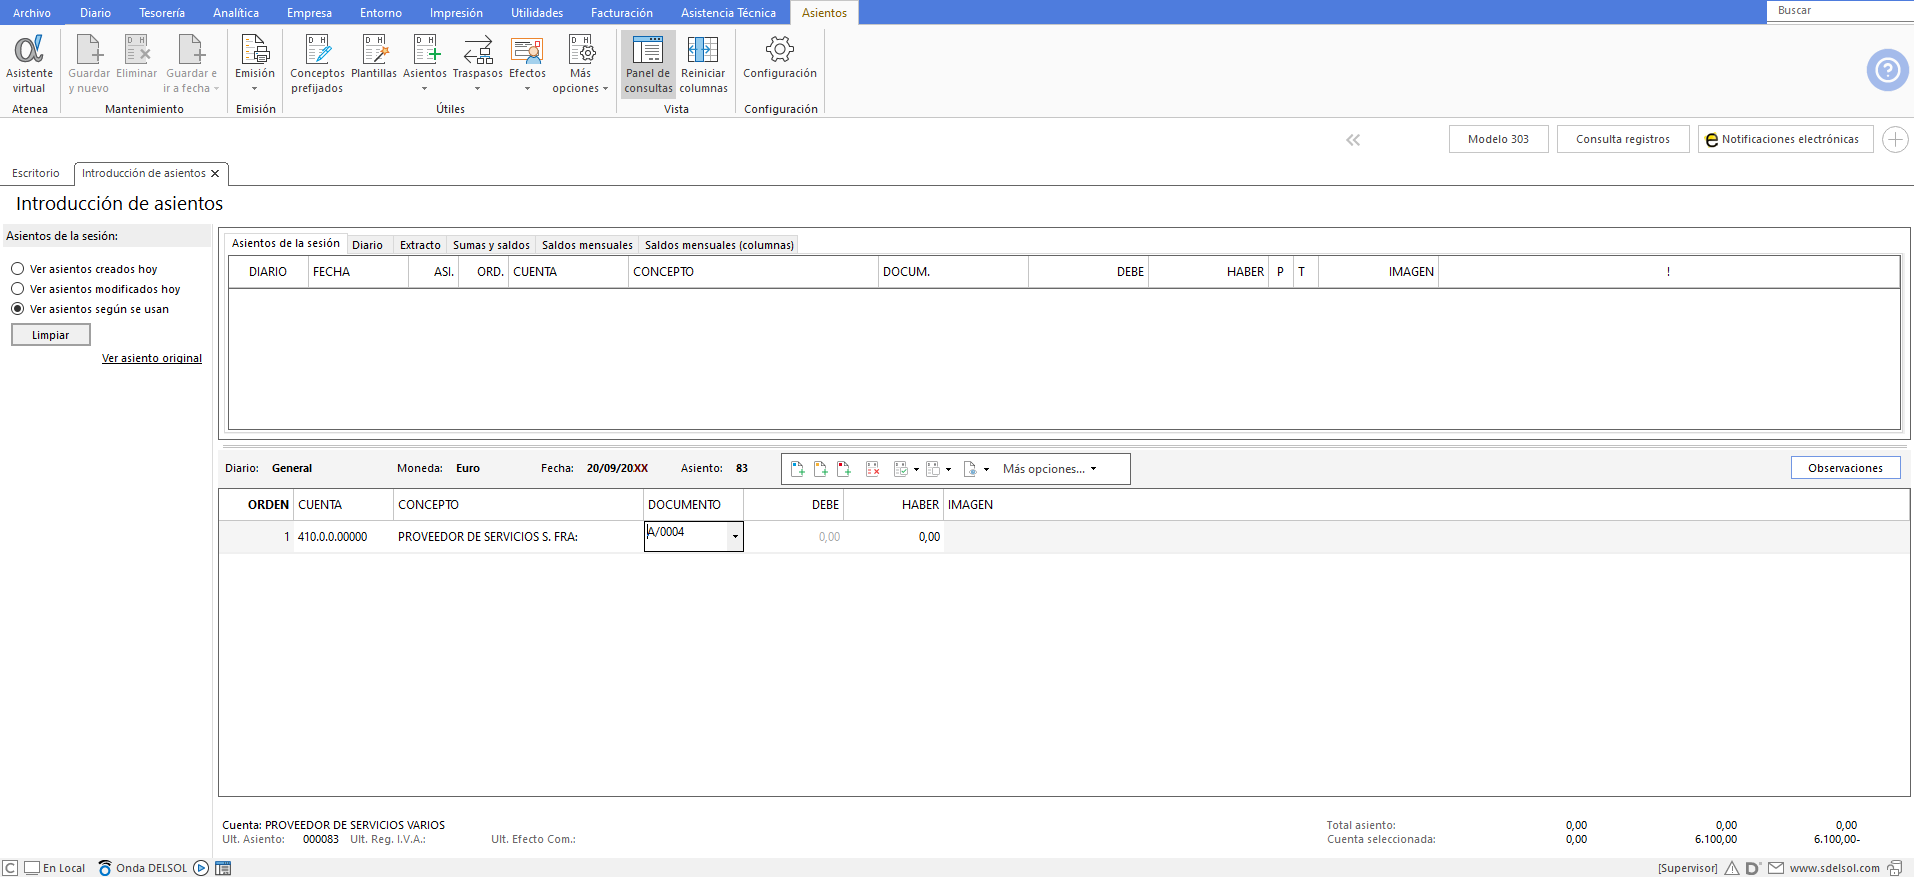Click the En Local monitor icon
The width and height of the screenshot is (1914, 877).
point(32,868)
